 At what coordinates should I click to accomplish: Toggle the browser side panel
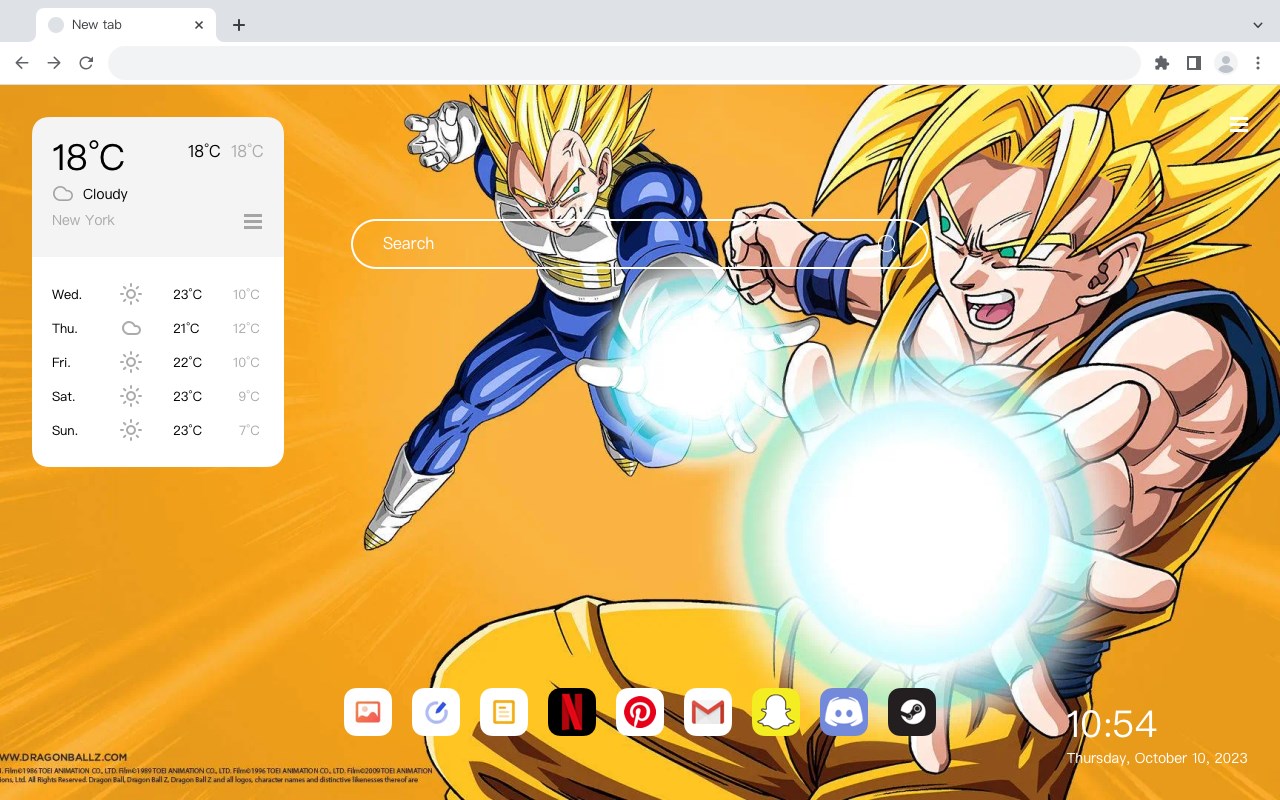[x=1193, y=63]
